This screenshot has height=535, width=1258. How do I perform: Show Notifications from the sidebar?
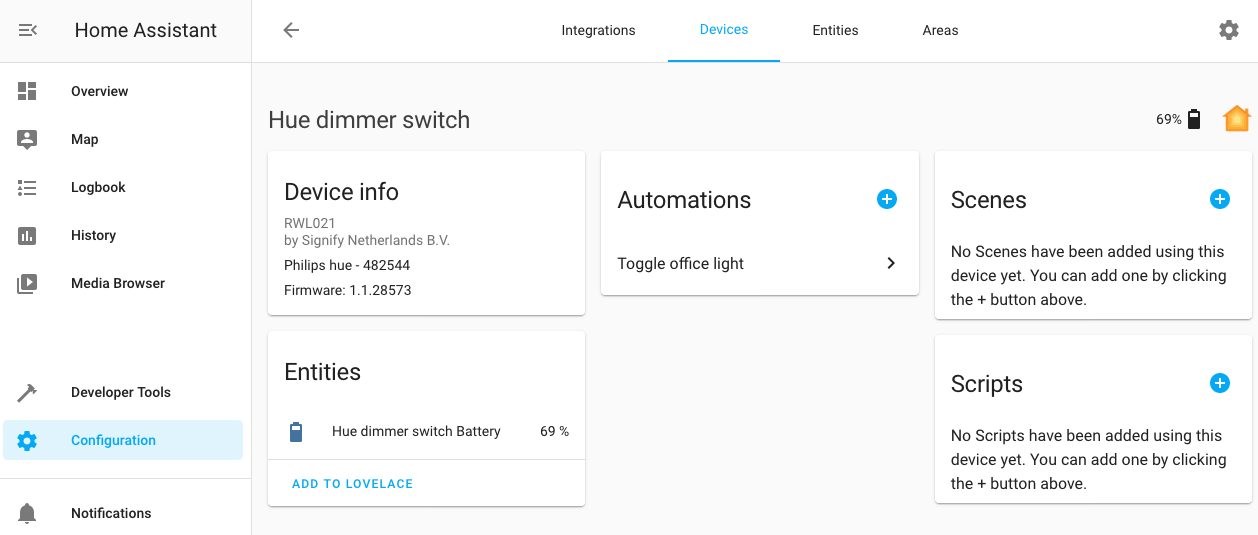point(111,513)
